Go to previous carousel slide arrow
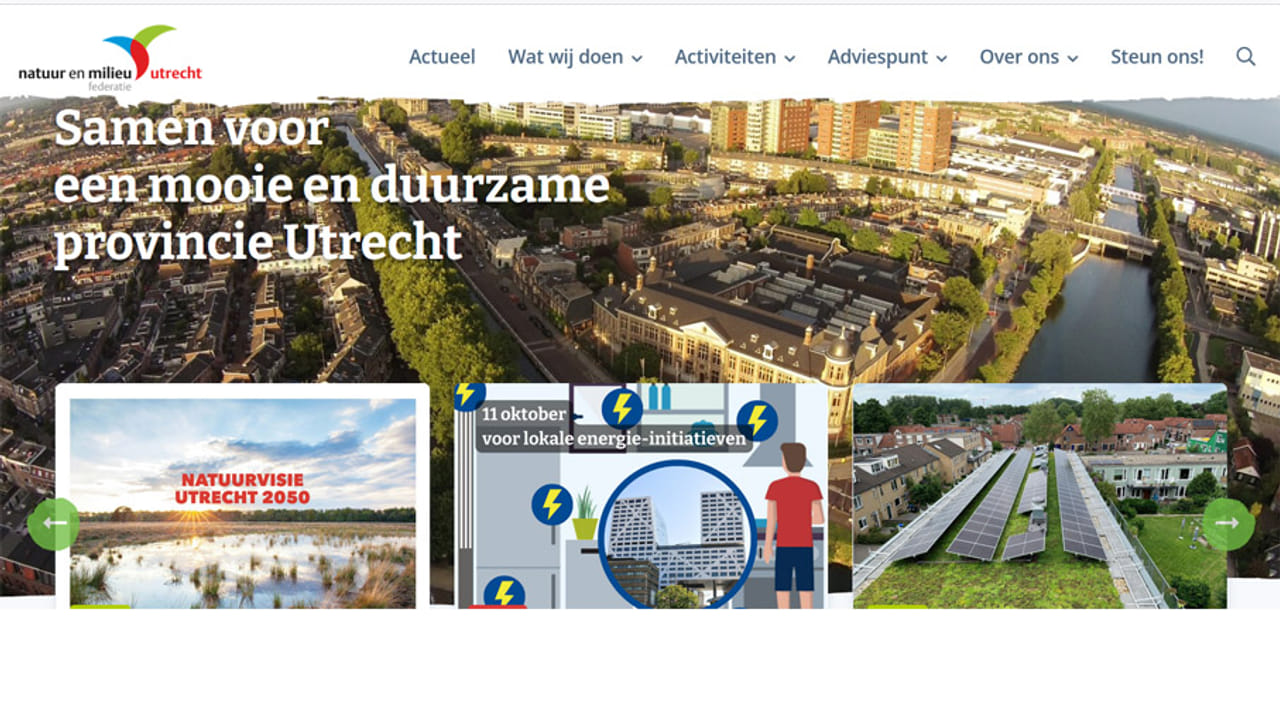The height and width of the screenshot is (720, 1280). (x=53, y=523)
